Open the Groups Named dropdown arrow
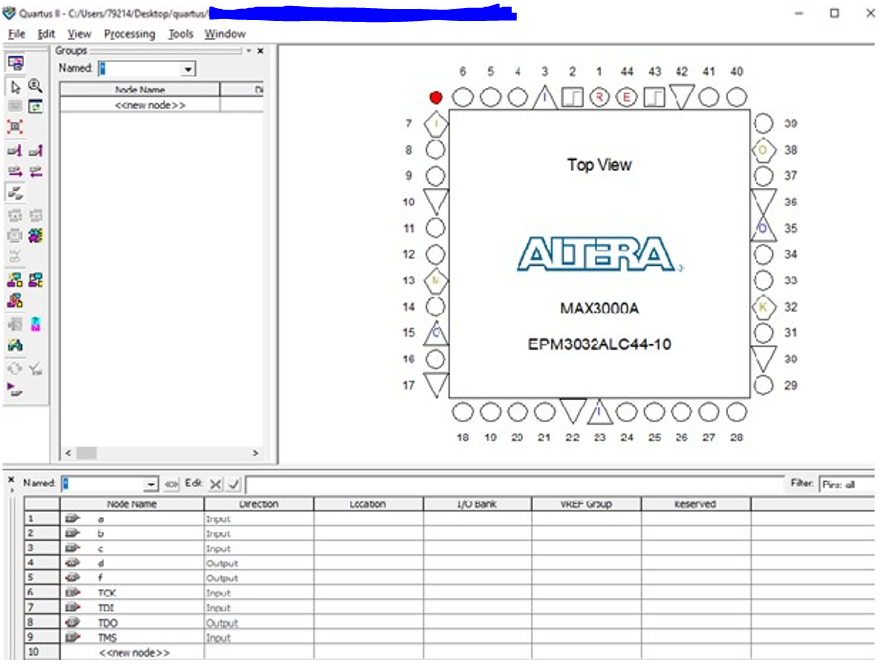The height and width of the screenshot is (667, 883). pos(188,69)
